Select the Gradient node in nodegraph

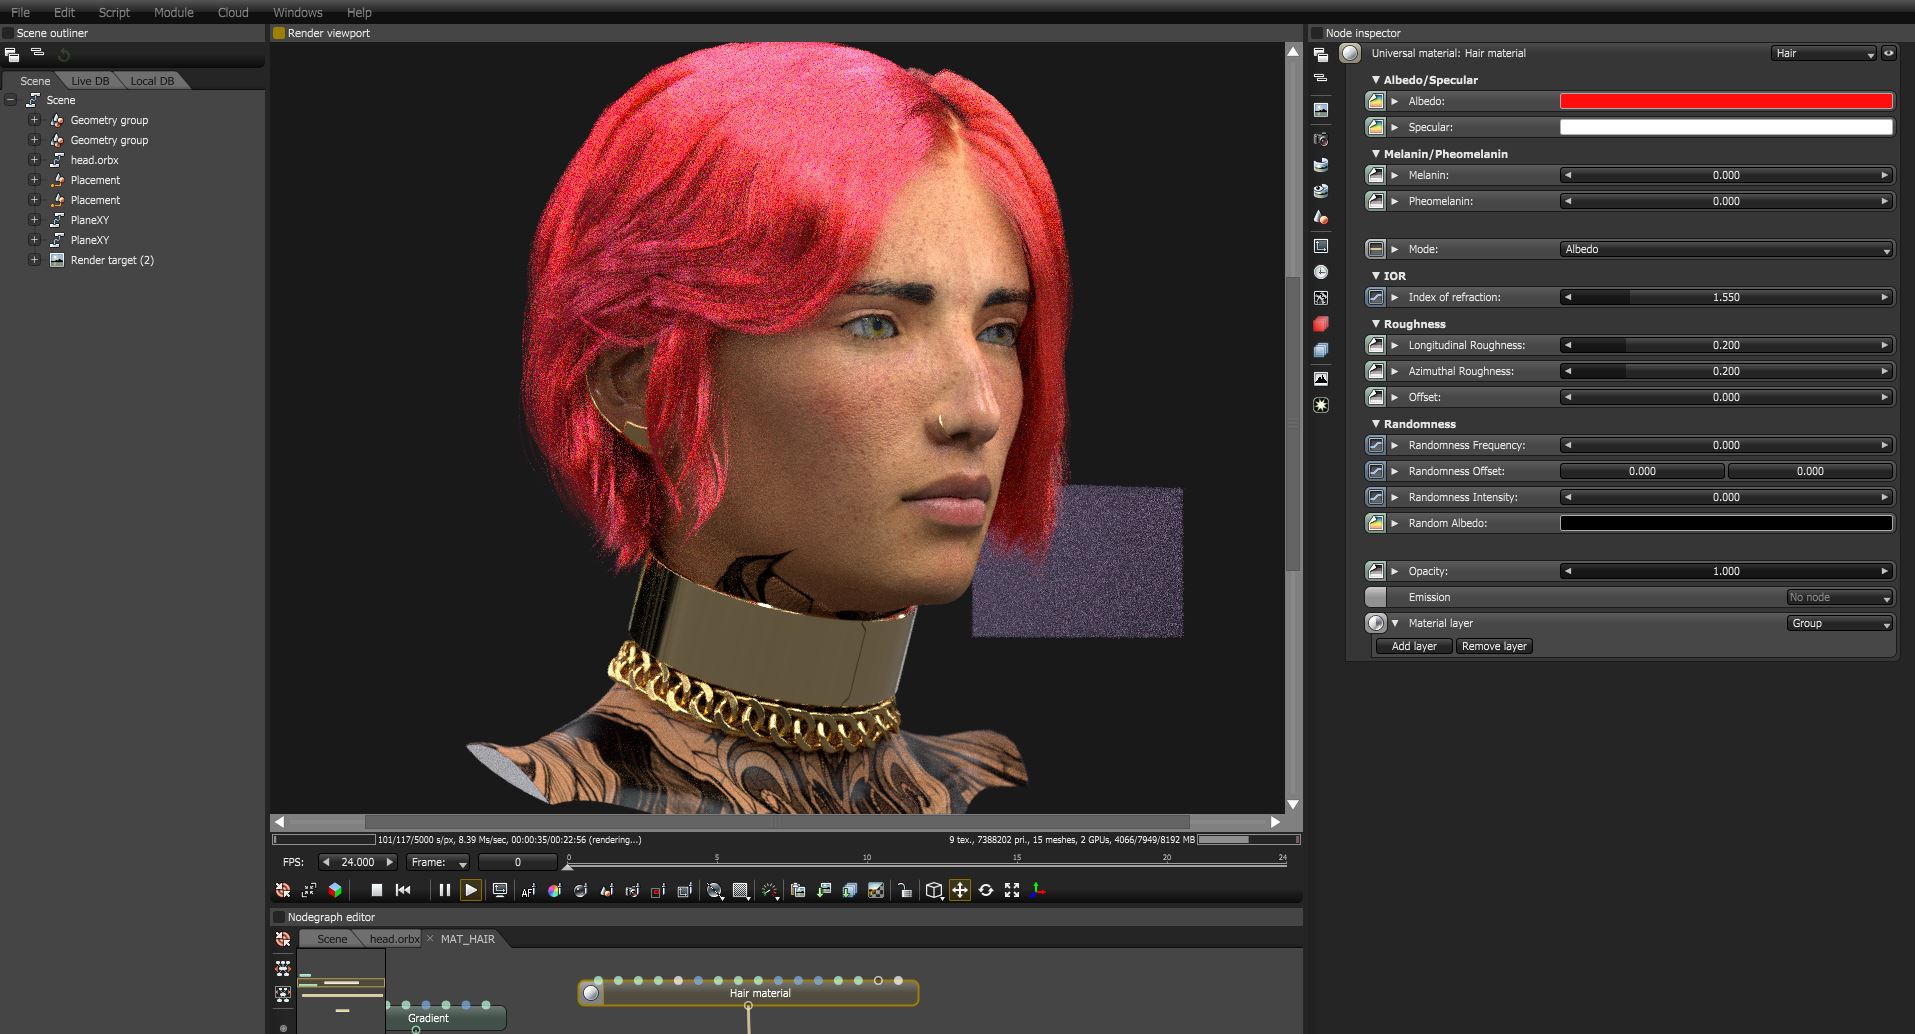pos(445,1018)
